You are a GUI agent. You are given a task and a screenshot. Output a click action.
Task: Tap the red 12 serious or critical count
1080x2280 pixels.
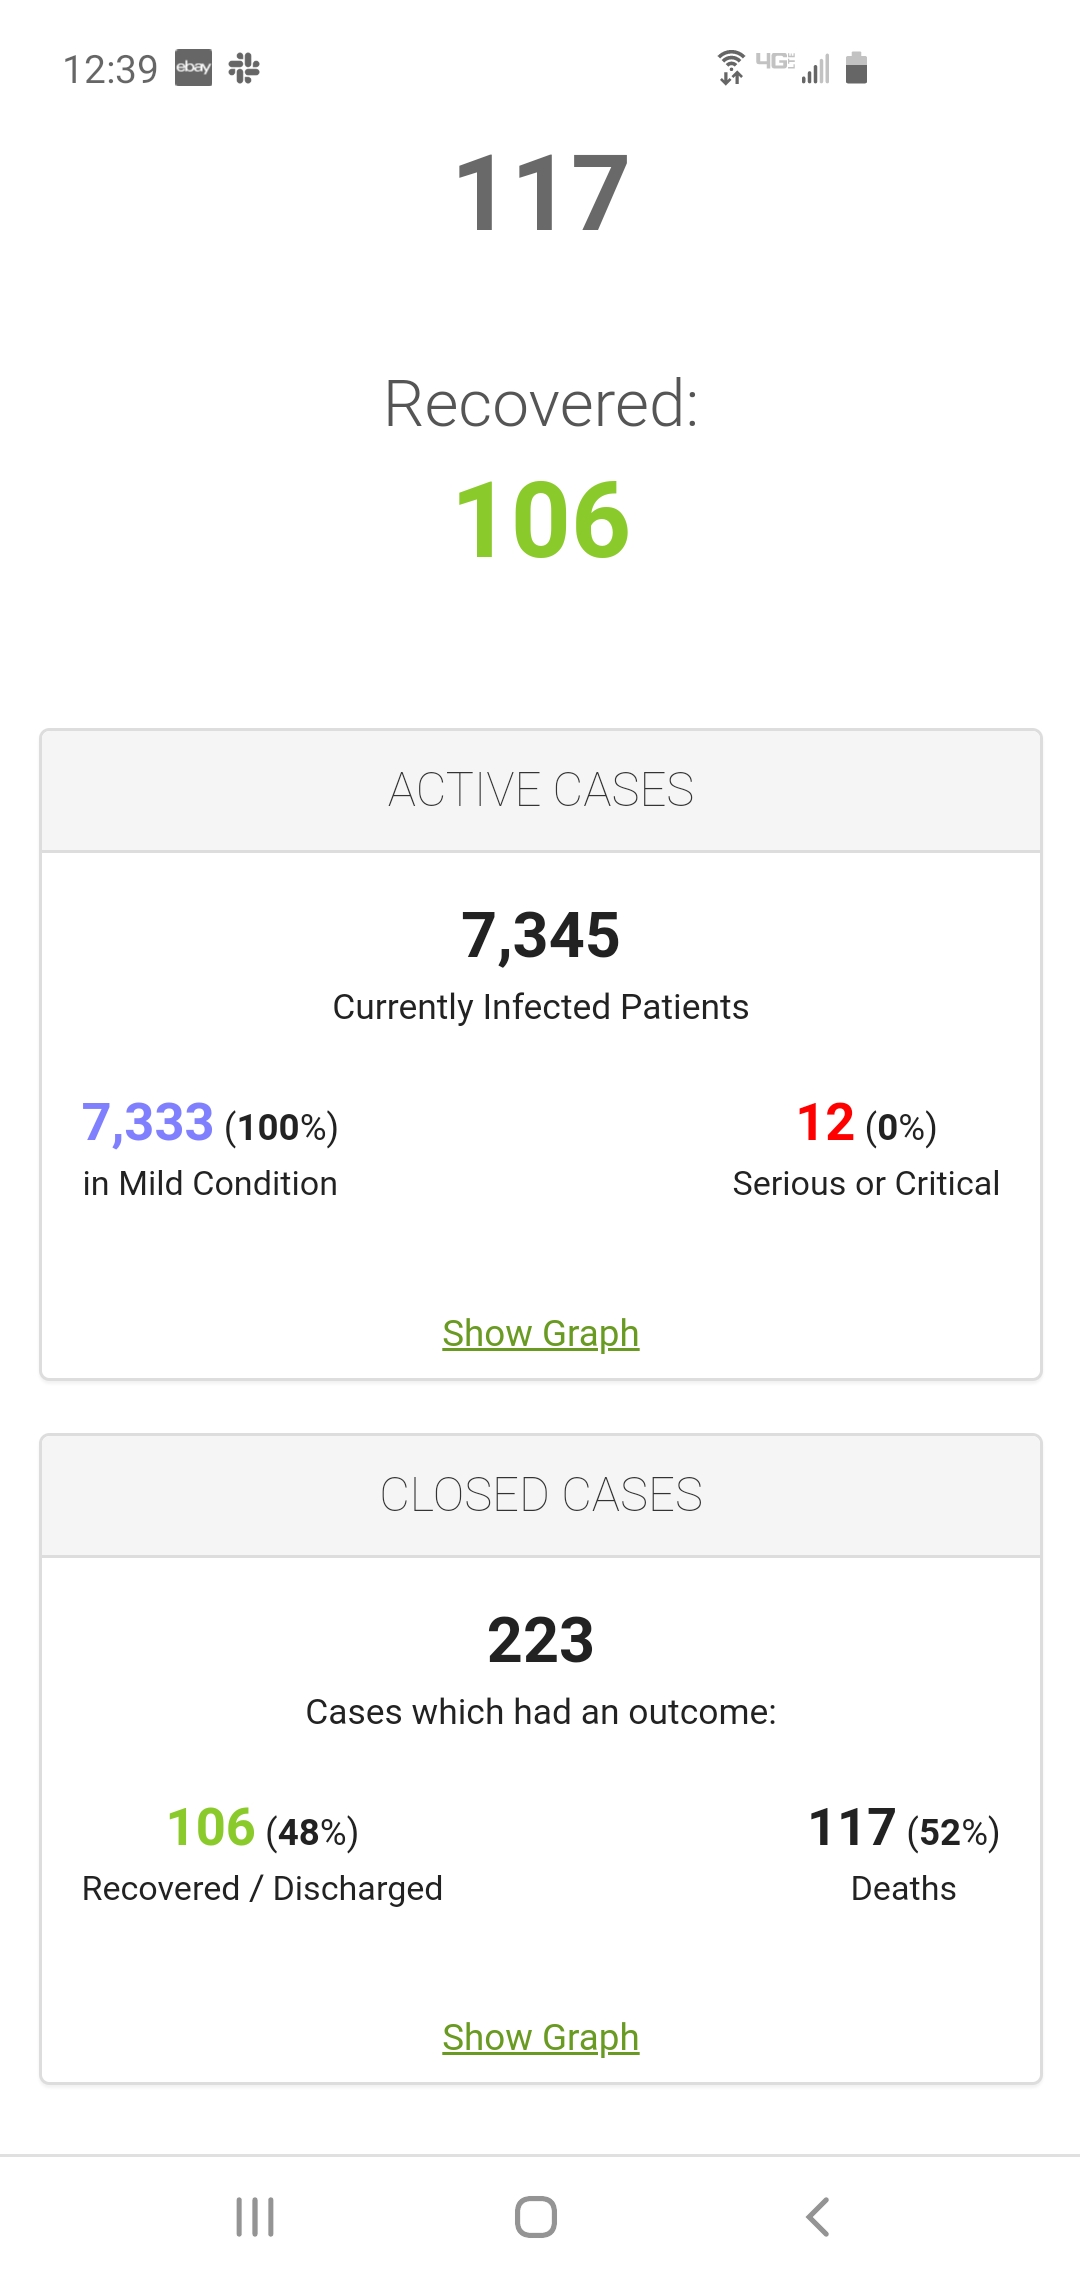(x=826, y=1122)
